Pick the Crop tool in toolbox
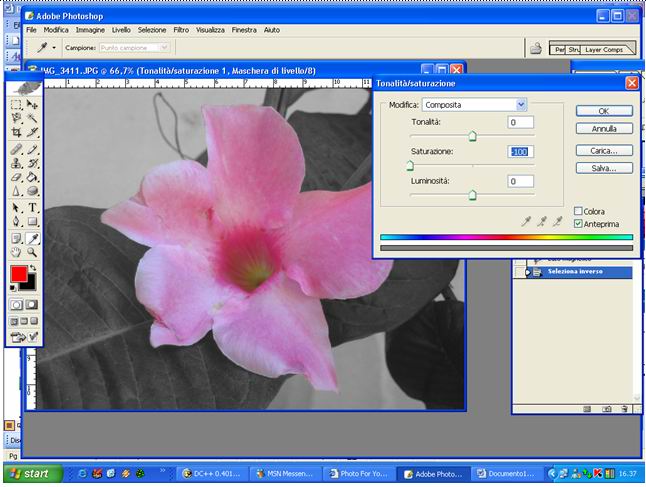The width and height of the screenshot is (646, 487). (x=16, y=133)
